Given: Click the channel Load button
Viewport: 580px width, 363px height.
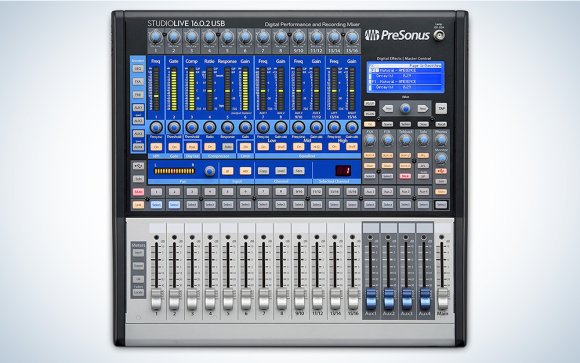Looking at the screenshot, I should 281,171.
